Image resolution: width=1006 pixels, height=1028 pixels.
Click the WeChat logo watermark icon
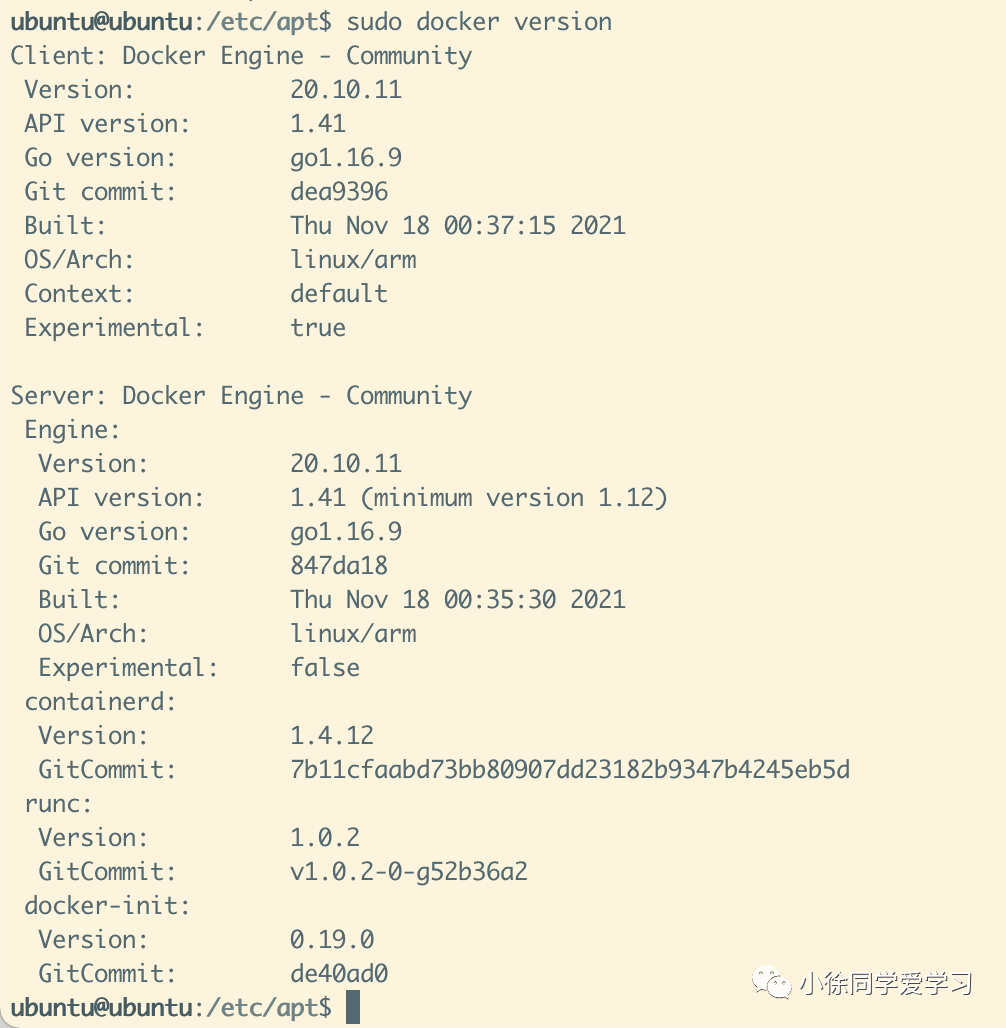tap(772, 982)
